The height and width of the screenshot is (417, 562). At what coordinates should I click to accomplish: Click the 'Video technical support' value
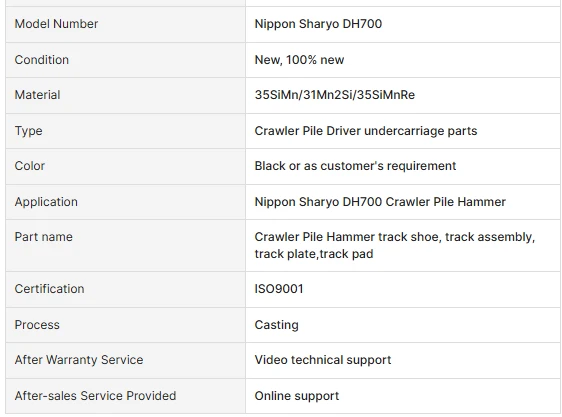coord(323,360)
